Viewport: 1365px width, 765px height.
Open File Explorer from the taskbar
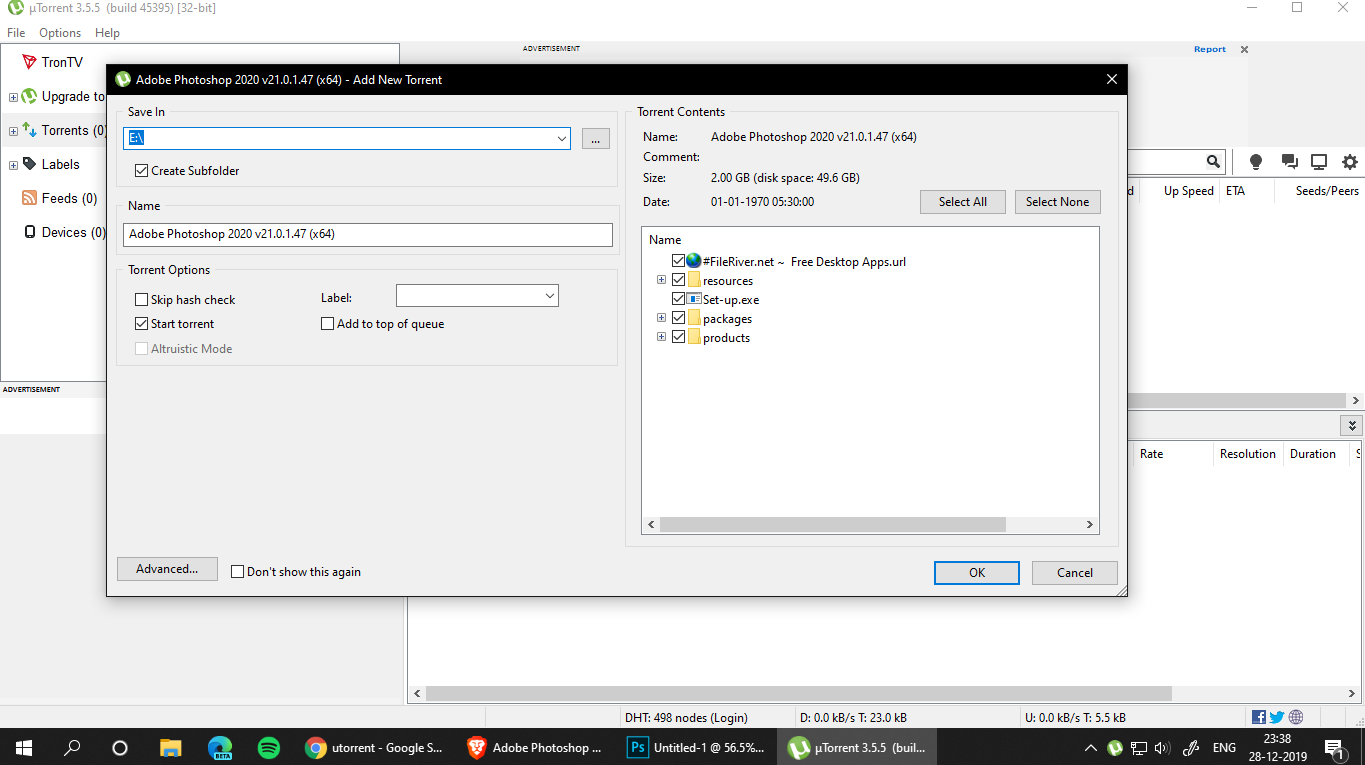pyautogui.click(x=171, y=747)
